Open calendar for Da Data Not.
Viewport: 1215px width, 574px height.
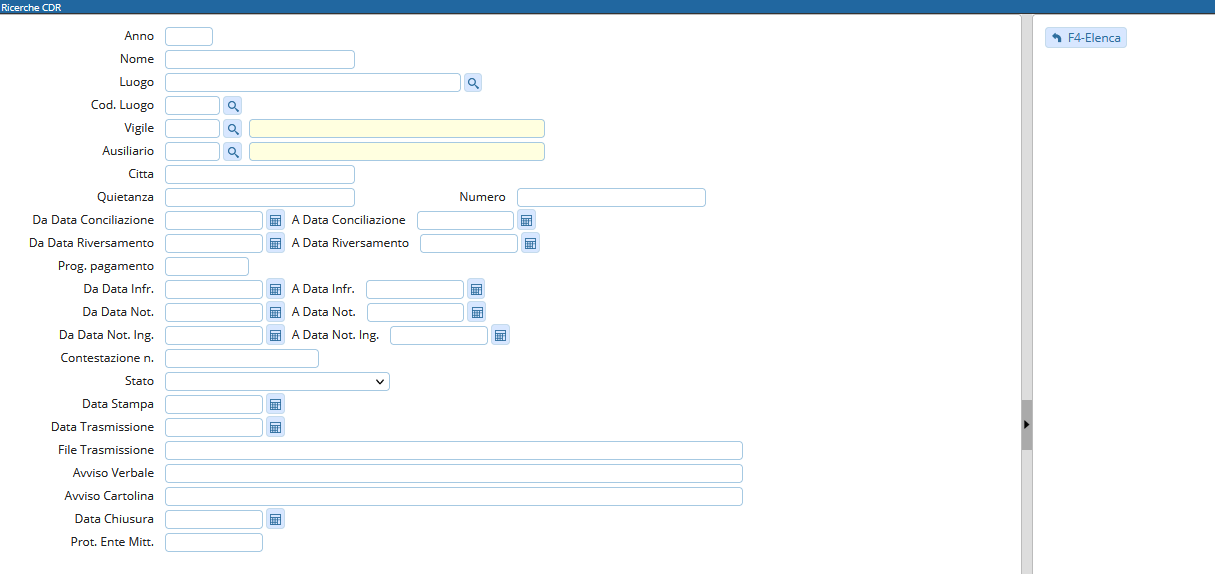(276, 312)
